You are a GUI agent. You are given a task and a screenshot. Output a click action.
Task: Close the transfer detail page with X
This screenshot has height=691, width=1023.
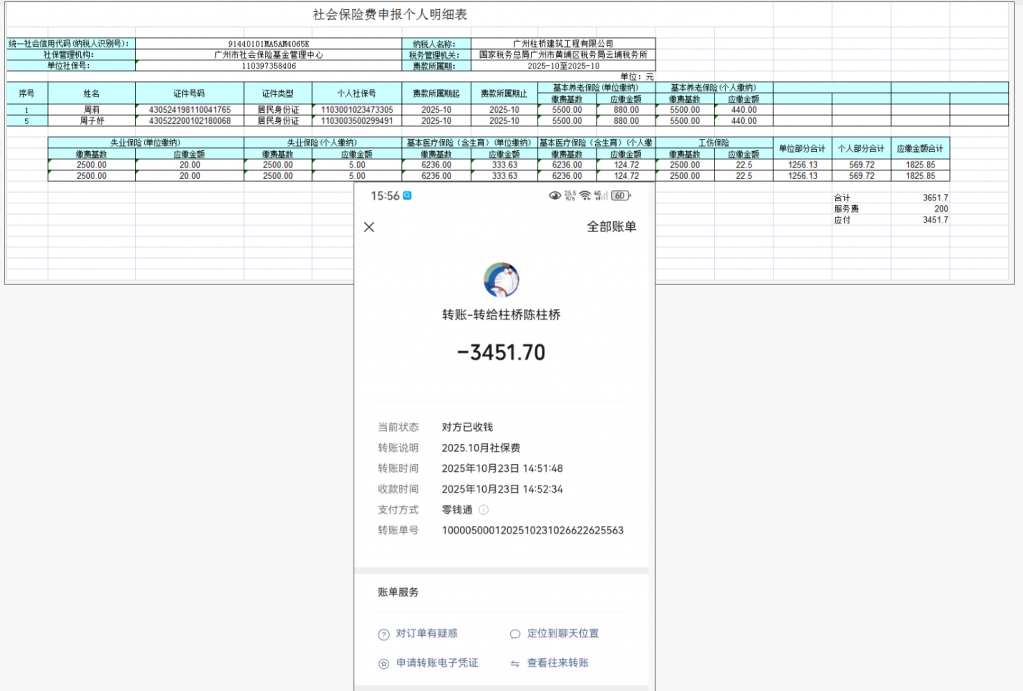coord(369,227)
